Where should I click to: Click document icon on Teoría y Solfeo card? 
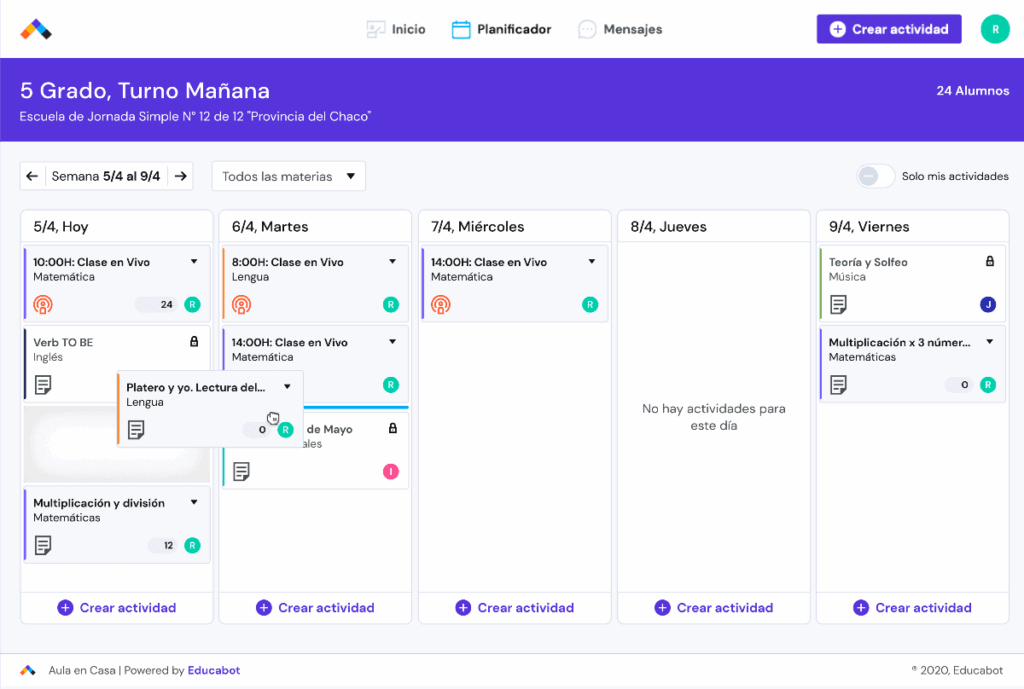[x=839, y=305]
